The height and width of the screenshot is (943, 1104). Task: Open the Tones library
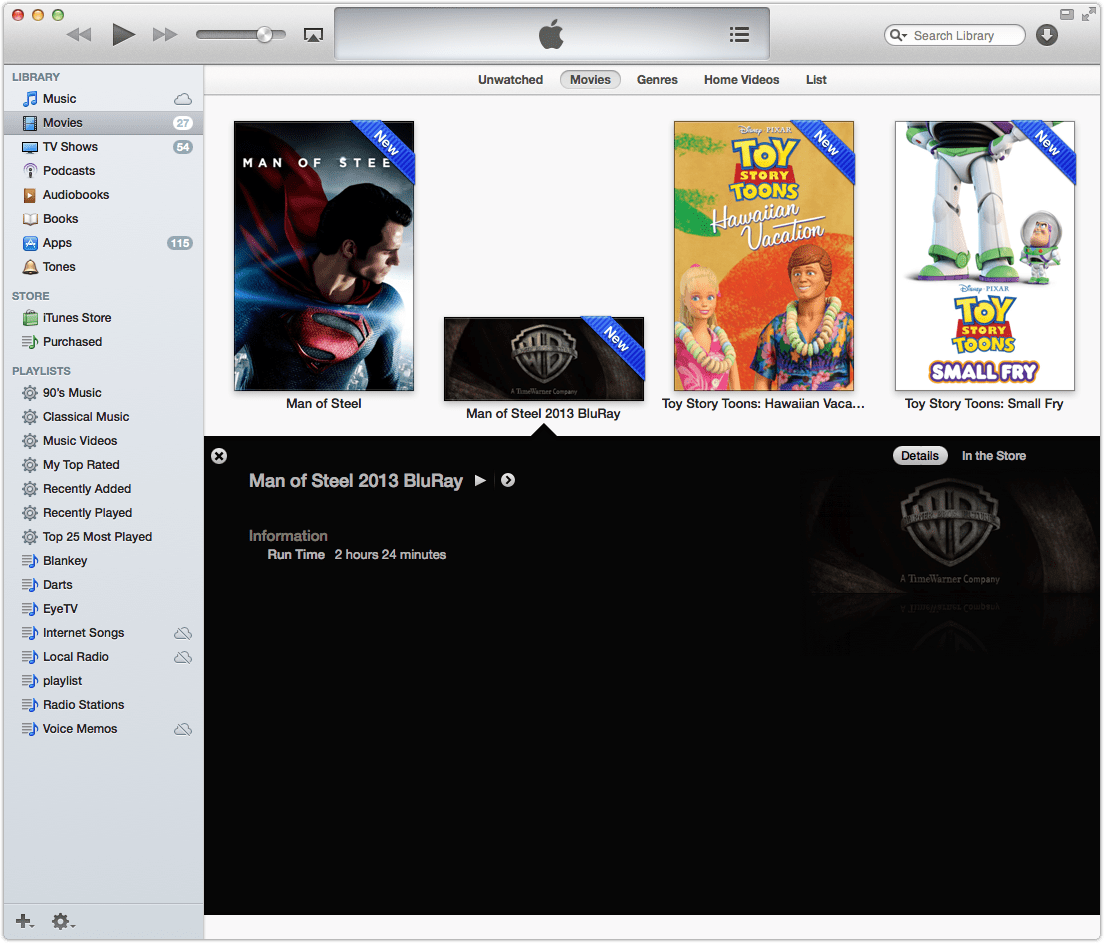[x=102, y=266]
